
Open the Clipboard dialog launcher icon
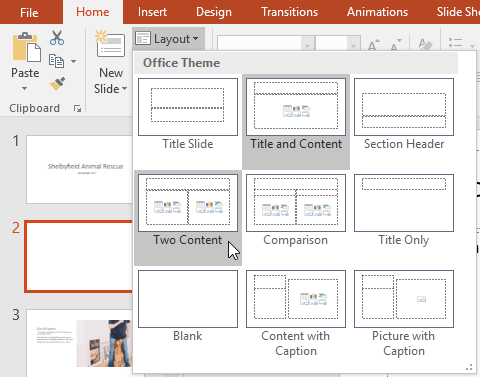point(77,108)
